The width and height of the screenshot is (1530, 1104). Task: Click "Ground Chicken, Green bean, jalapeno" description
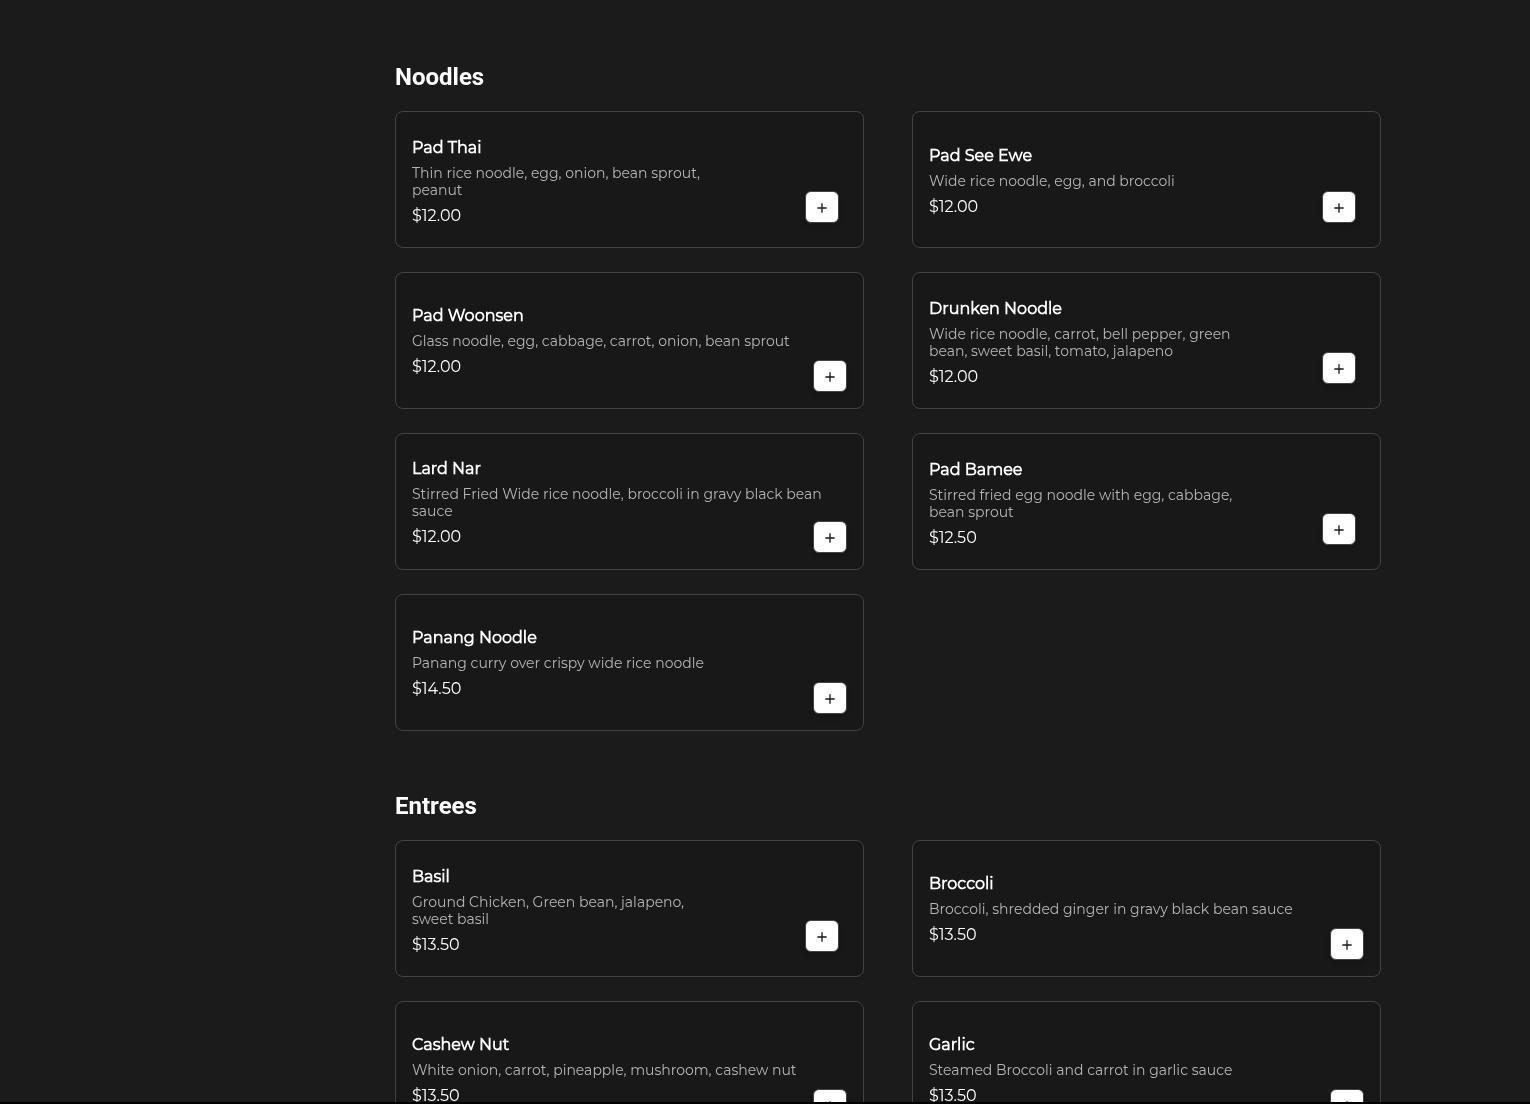(x=548, y=910)
